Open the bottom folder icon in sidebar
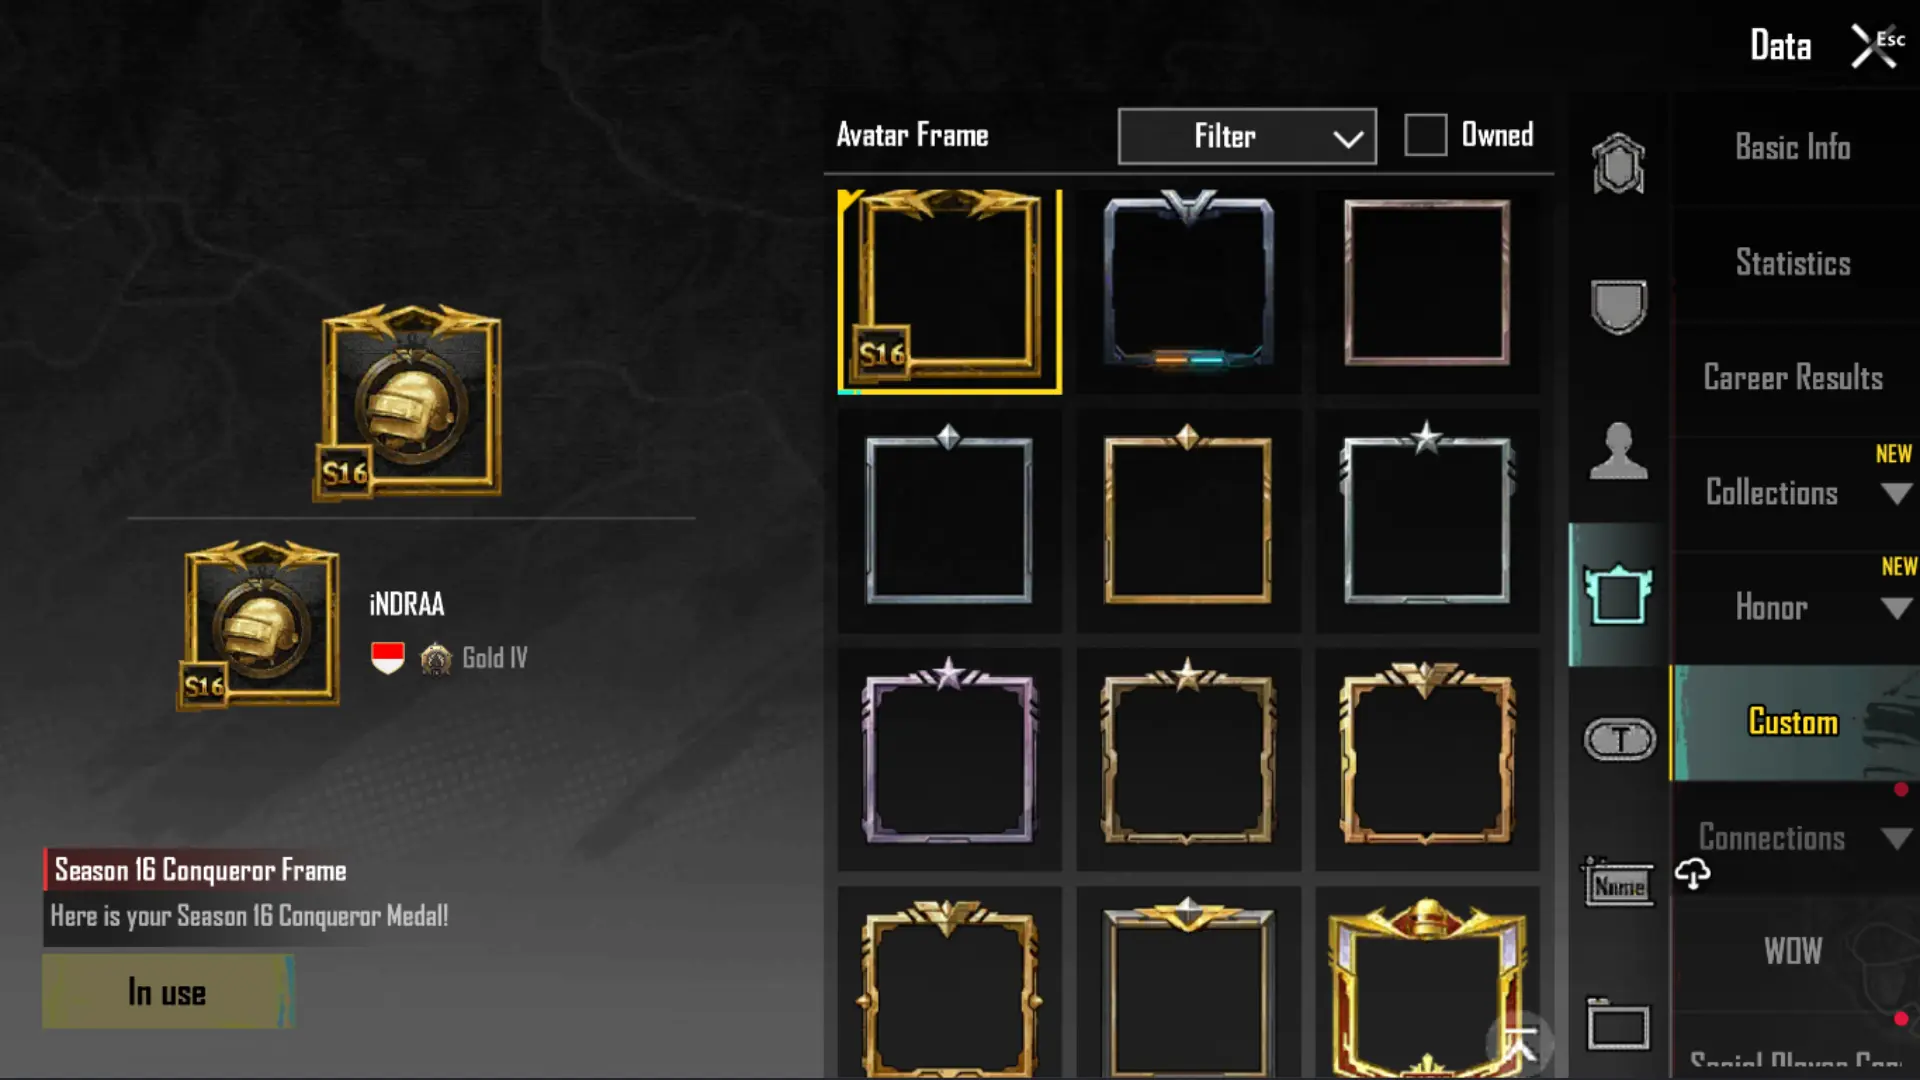Image resolution: width=1920 pixels, height=1080 pixels. (1618, 1025)
